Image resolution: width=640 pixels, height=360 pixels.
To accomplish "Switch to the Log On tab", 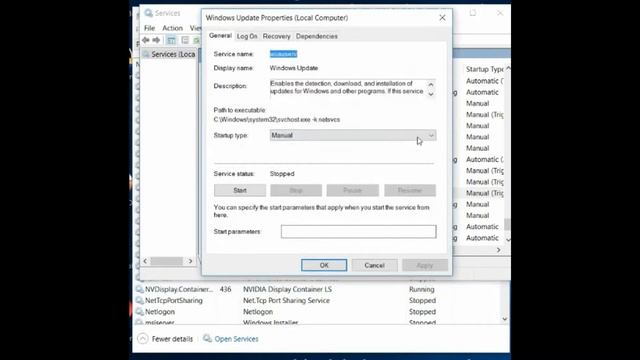I will pos(247,36).
